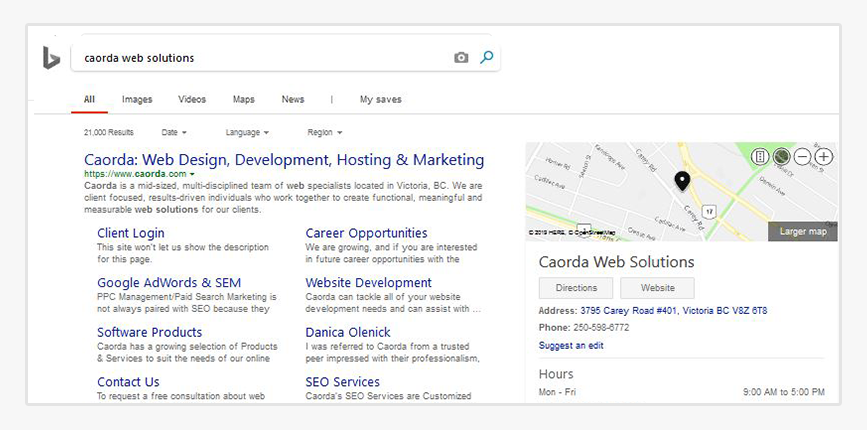Viewport: 867px width, 430px height.
Task: Open the Website Development link
Action: point(368,283)
